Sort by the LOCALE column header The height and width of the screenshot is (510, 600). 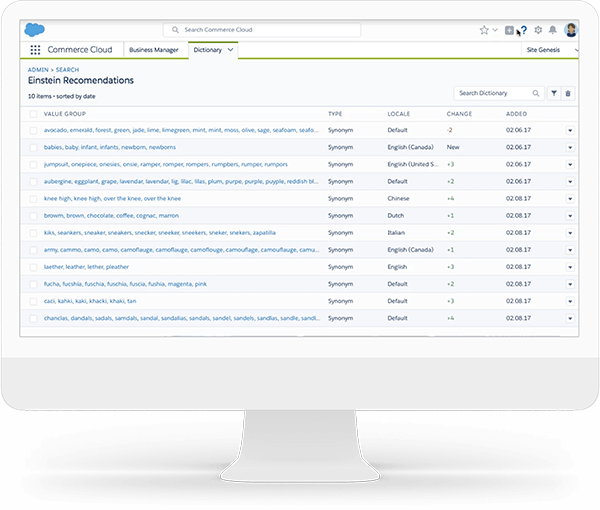[398, 114]
